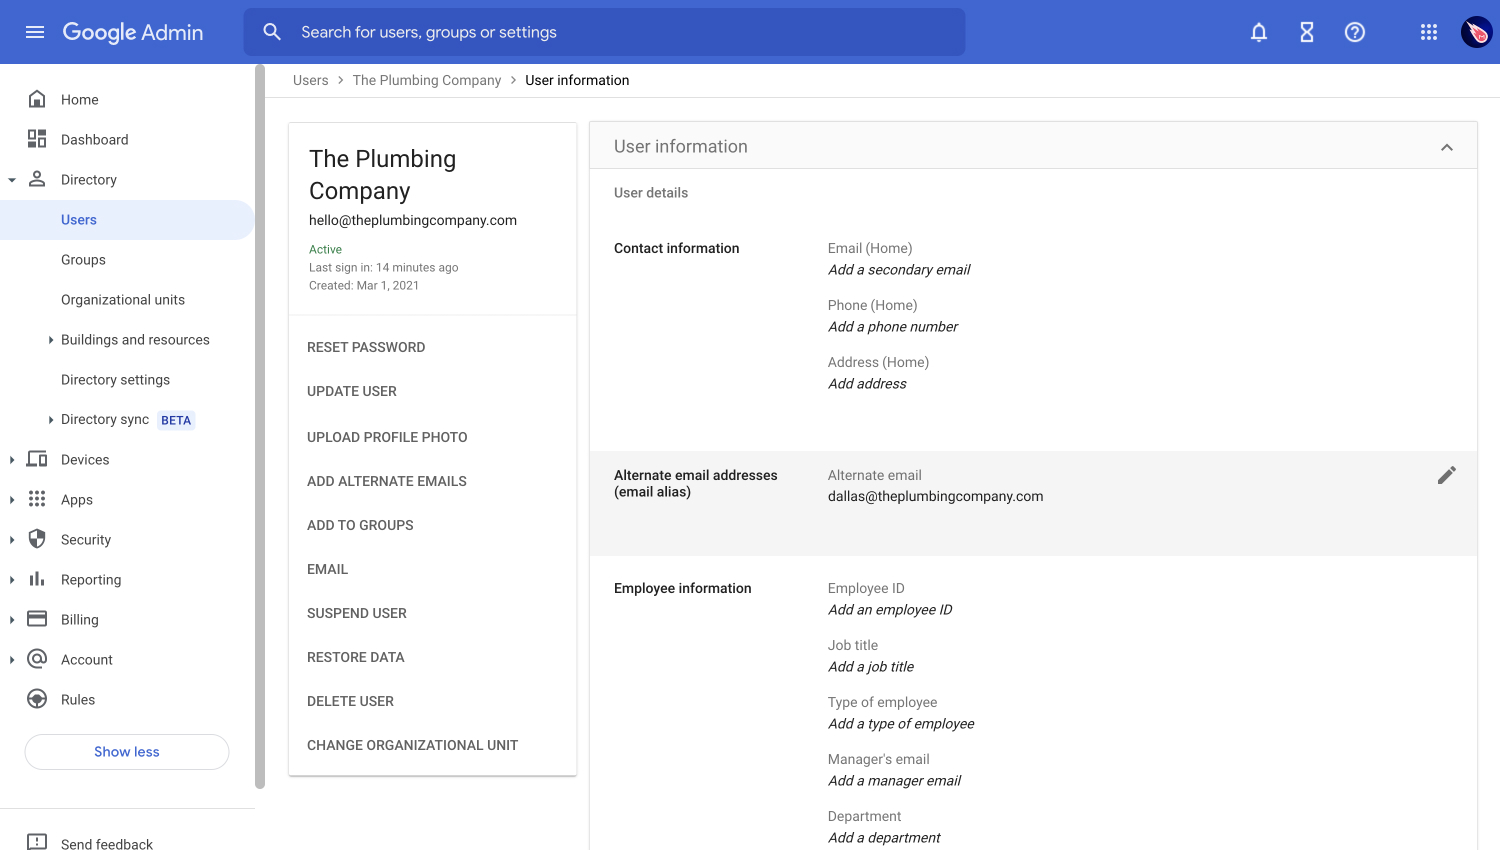Expand Buildings and resources arrow

(x=51, y=340)
